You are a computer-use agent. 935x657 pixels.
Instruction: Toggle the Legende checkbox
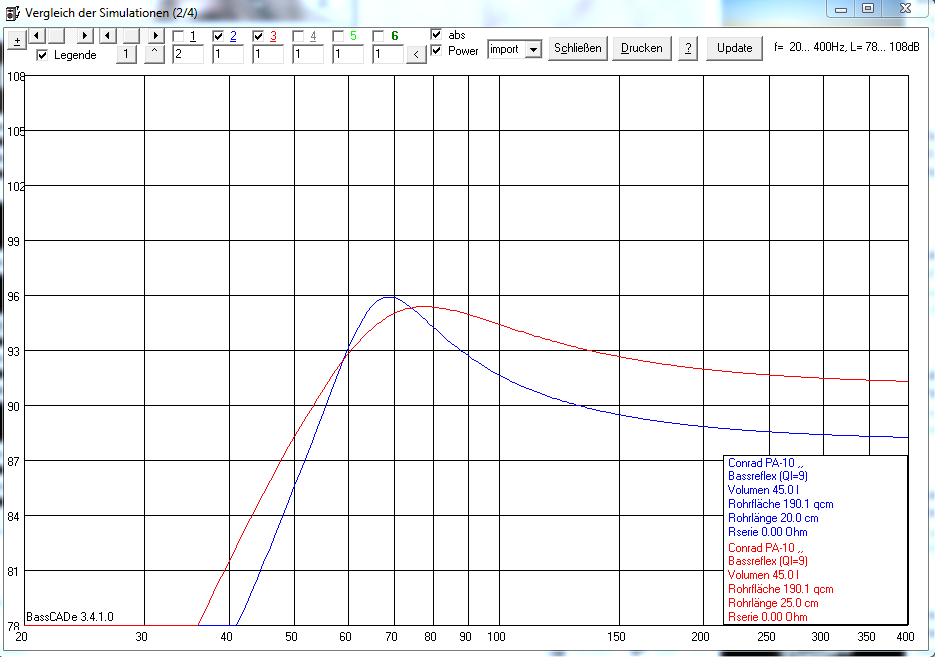click(42, 55)
